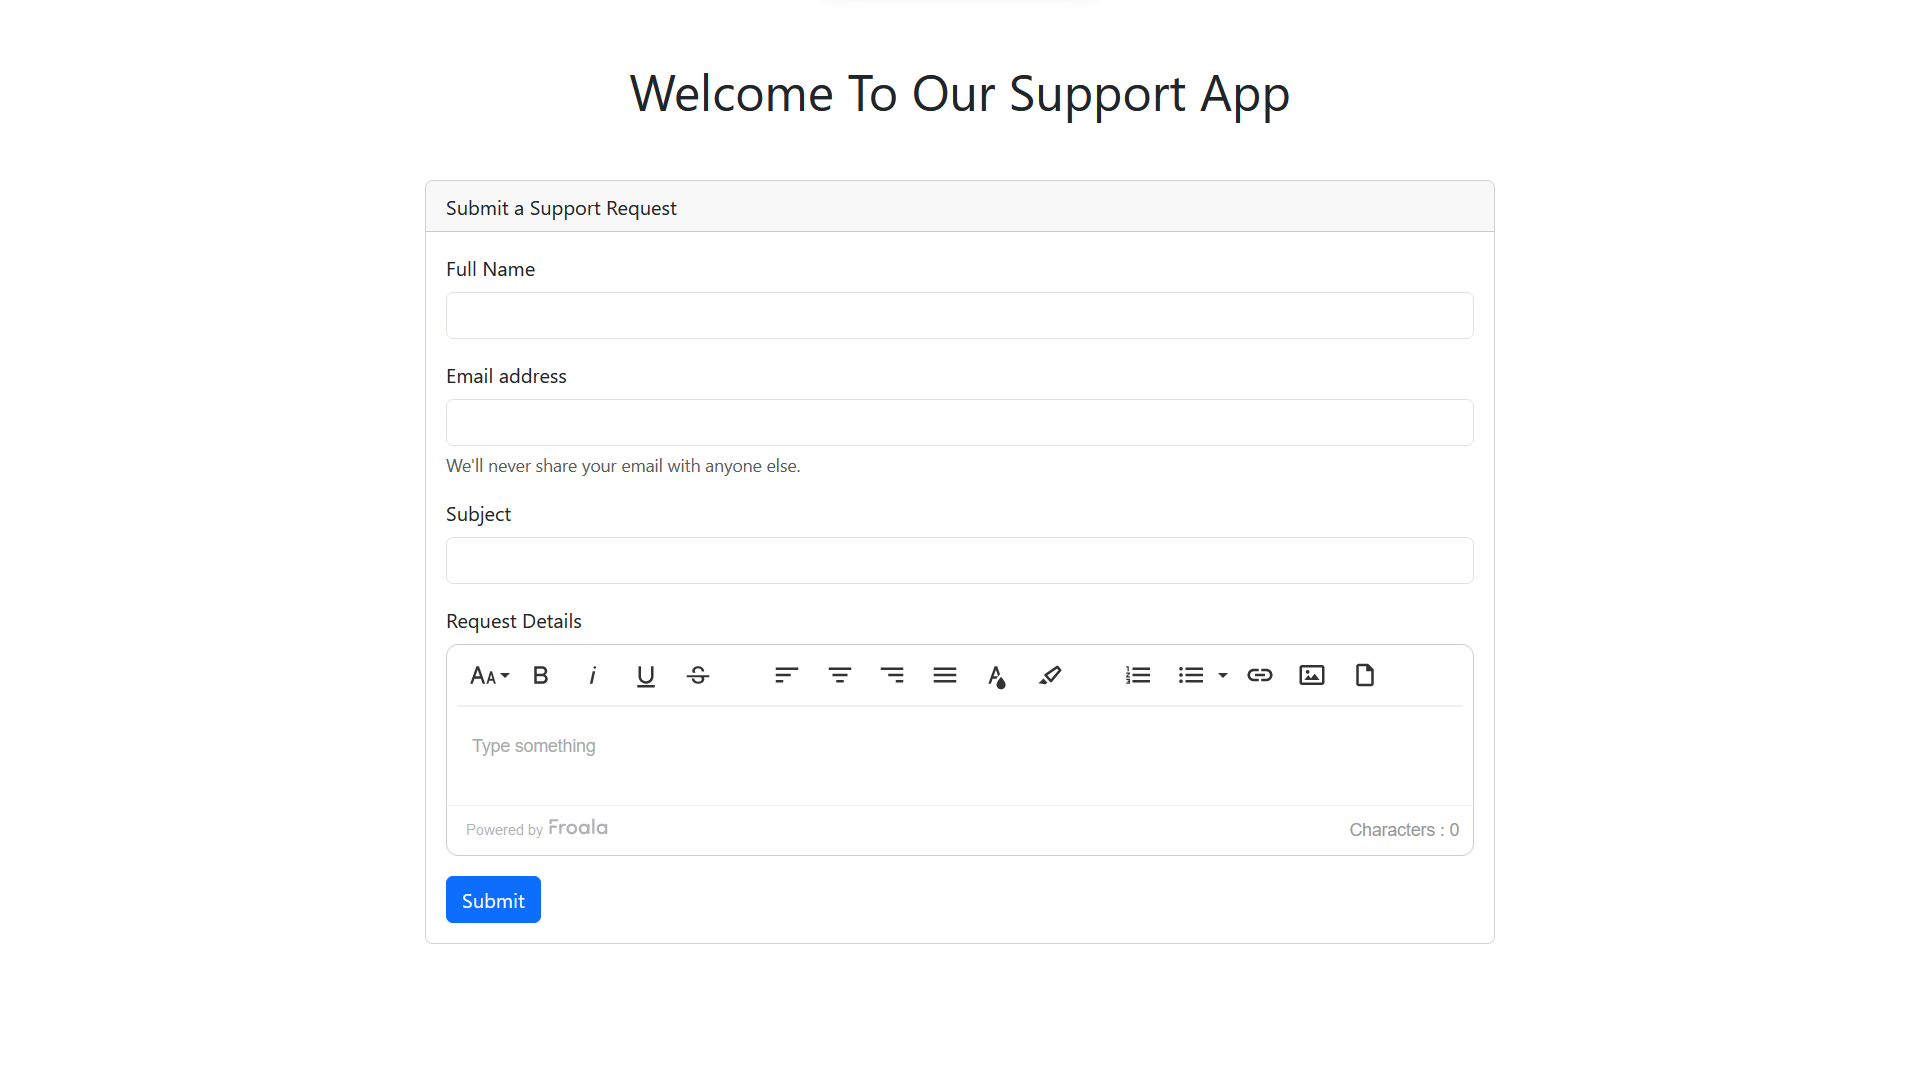Align text to the right
1920x1080 pixels.
point(892,675)
